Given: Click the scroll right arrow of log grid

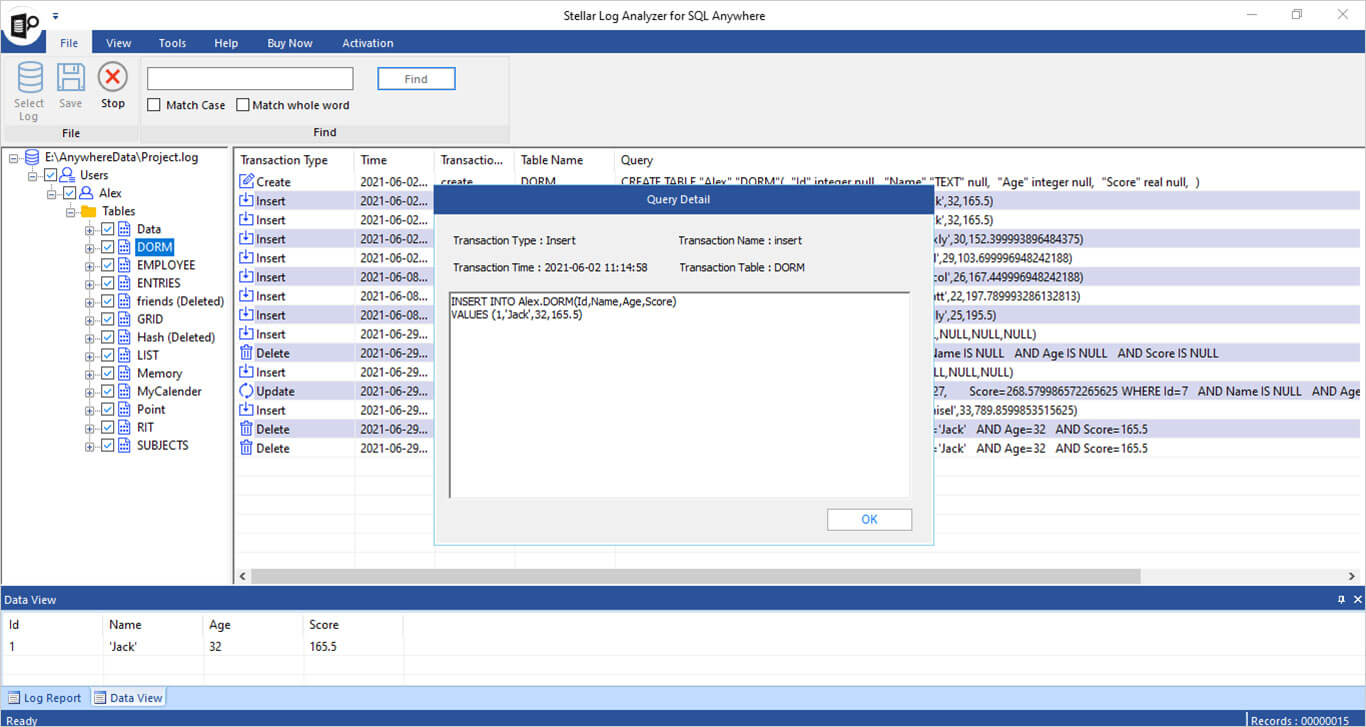Looking at the screenshot, I should pyautogui.click(x=1354, y=577).
